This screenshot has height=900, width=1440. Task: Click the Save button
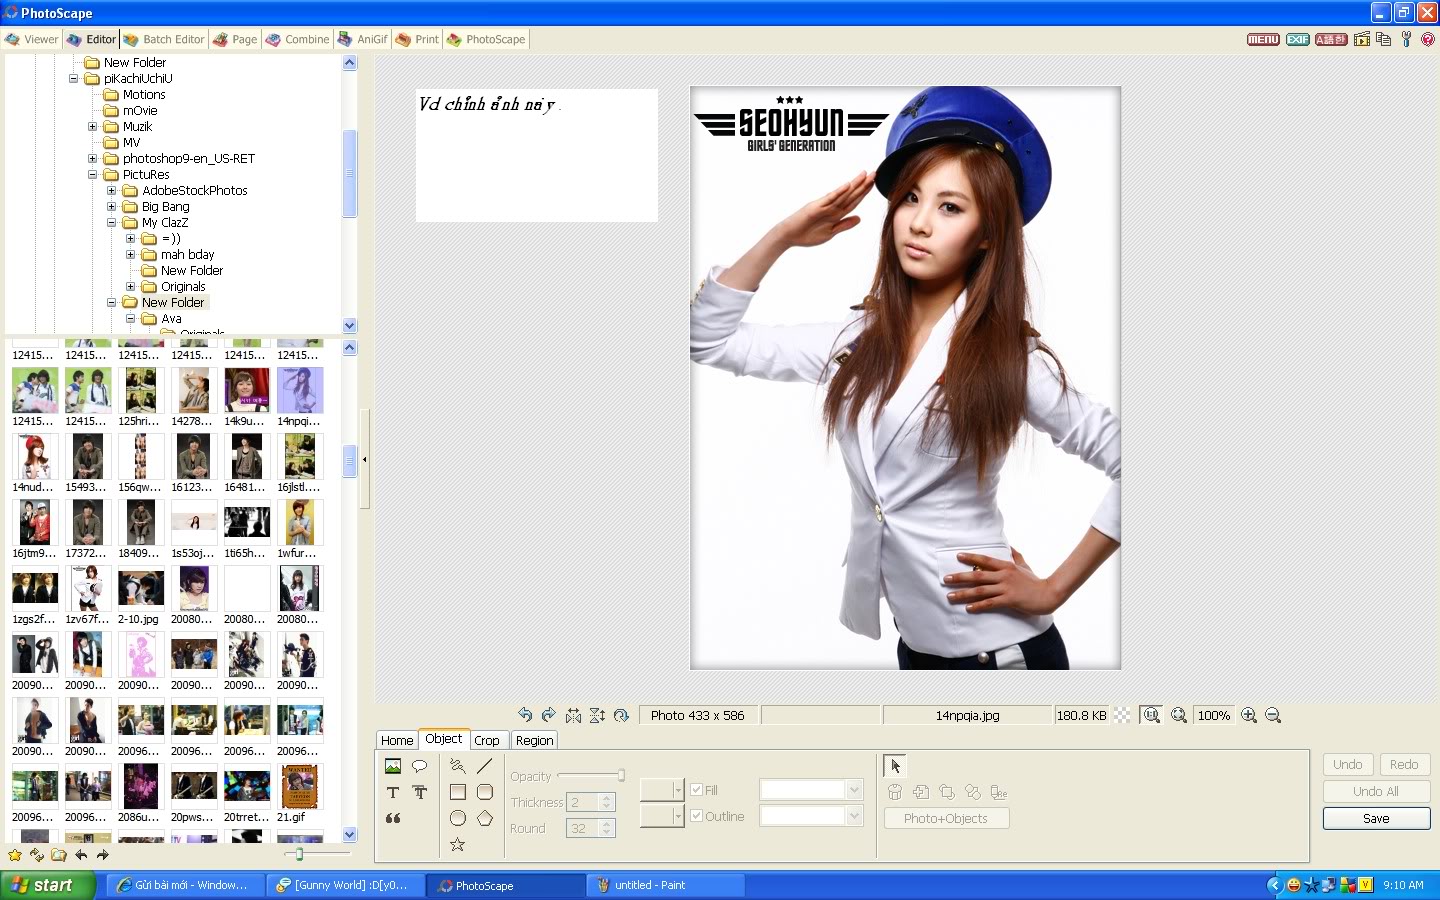tap(1376, 818)
